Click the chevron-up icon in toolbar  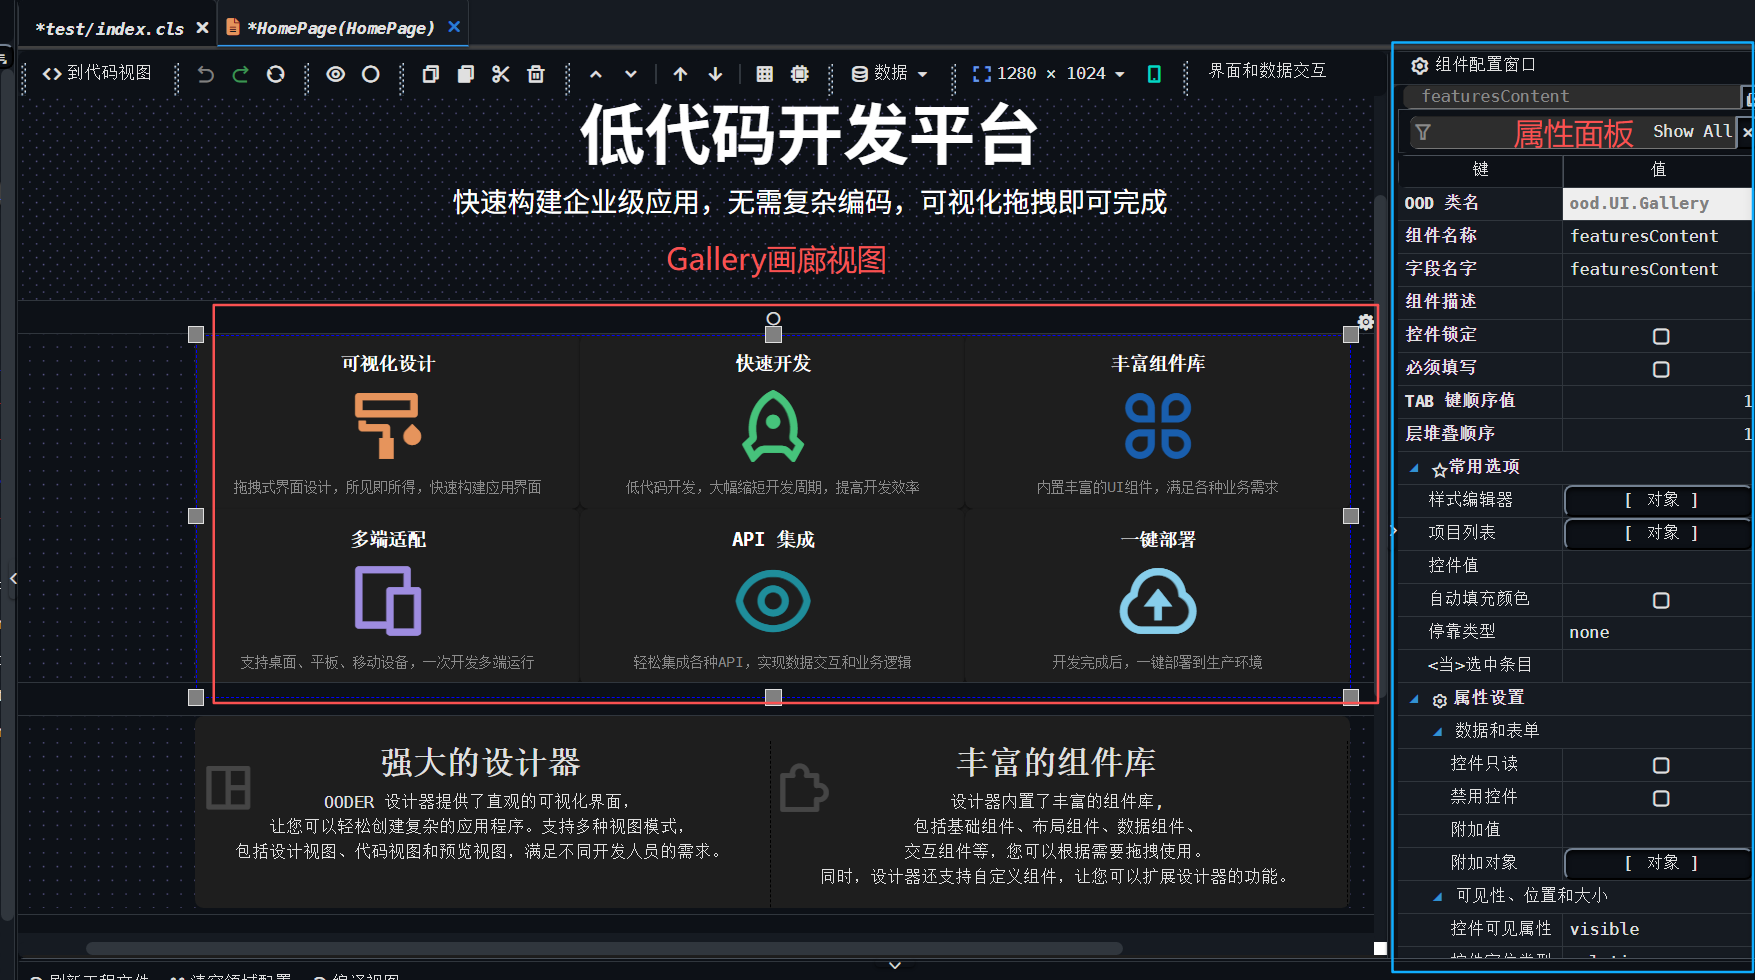click(x=596, y=74)
